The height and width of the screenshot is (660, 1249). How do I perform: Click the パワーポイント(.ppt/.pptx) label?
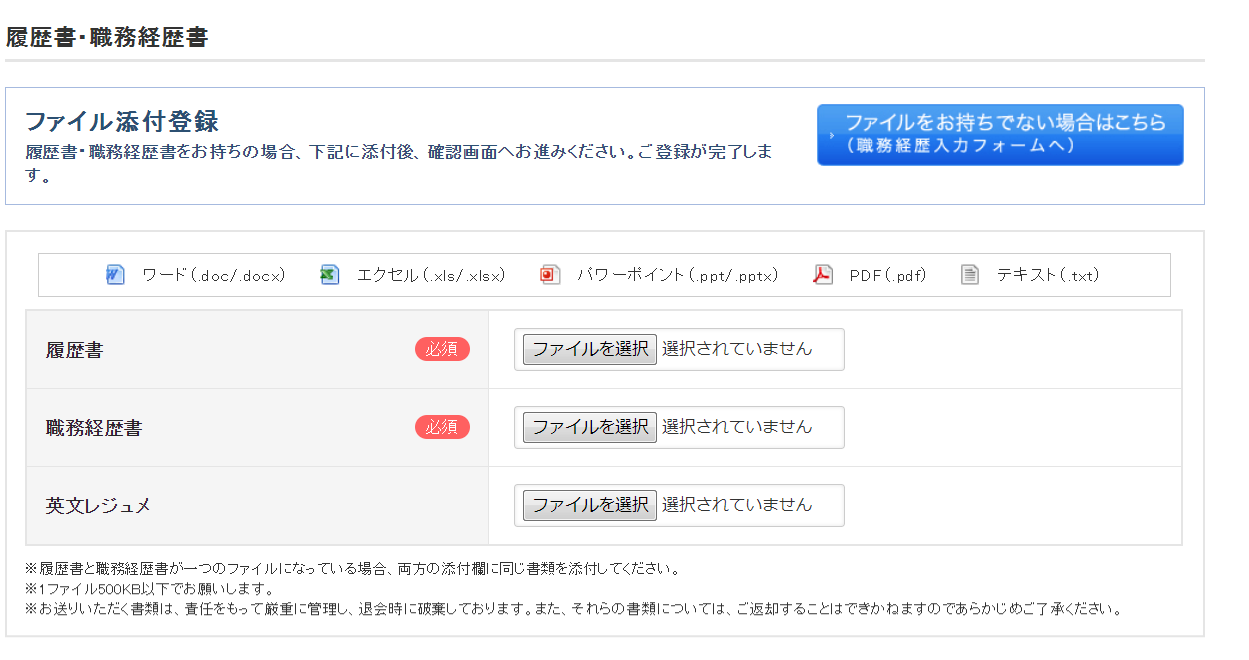pos(677,275)
